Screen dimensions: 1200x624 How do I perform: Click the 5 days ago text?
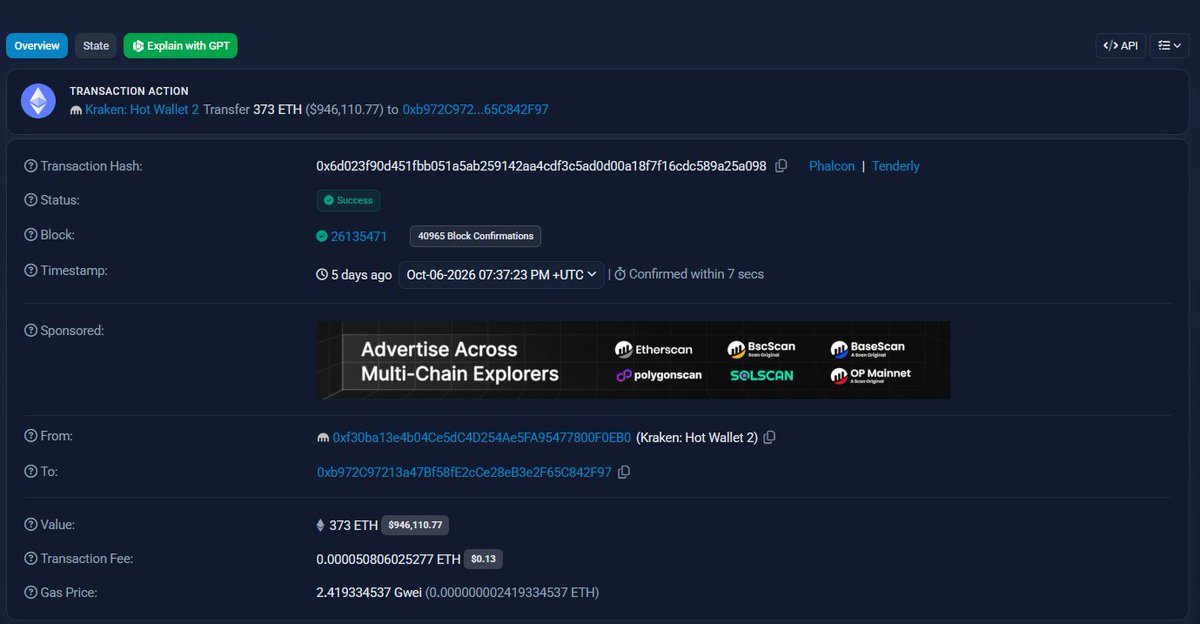(x=361, y=274)
